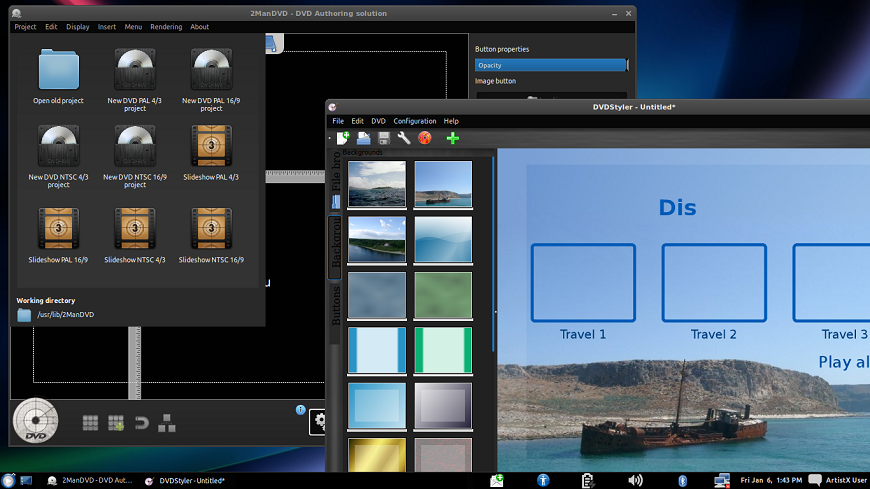Click the magnet snap icon in 2ManDVD
Viewport: 870px width, 489px height.
pos(141,423)
